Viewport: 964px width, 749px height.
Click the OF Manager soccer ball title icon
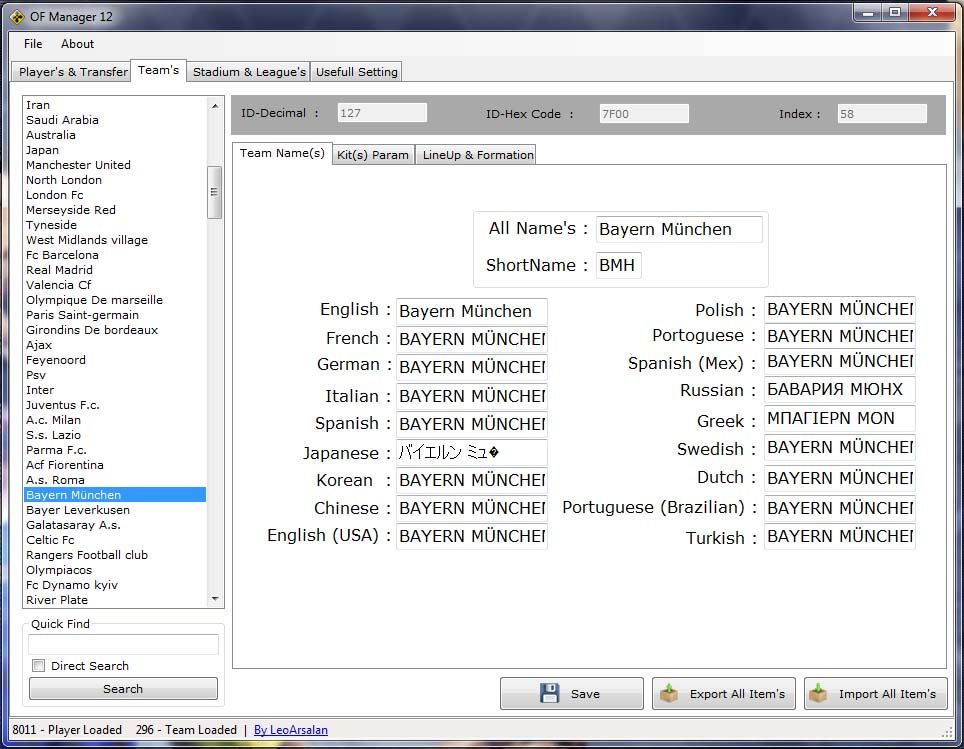(16, 14)
